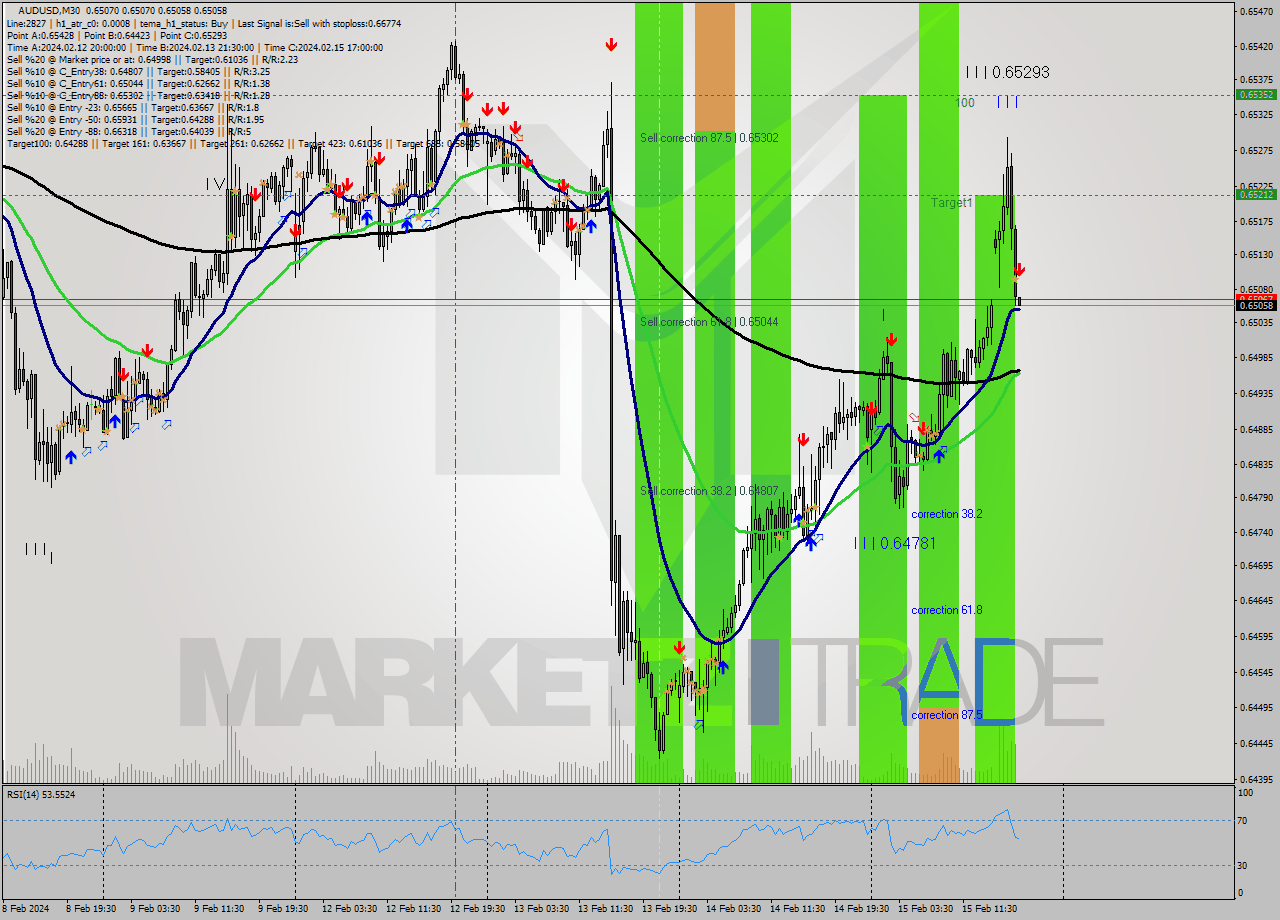Viewport: 1280px width, 920px height.
Task: Click the '9 Feb 11:30' time axis label
Action: coord(219,909)
